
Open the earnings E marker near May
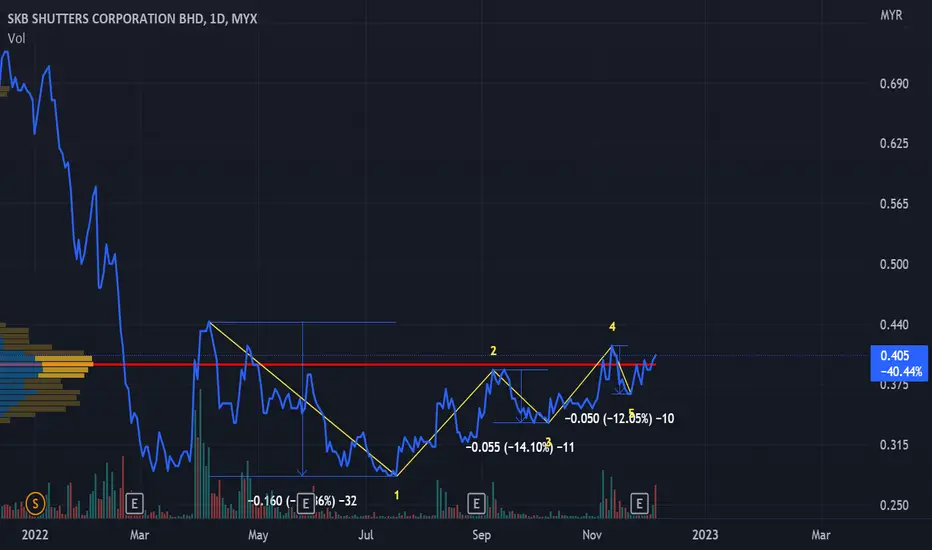click(x=306, y=504)
